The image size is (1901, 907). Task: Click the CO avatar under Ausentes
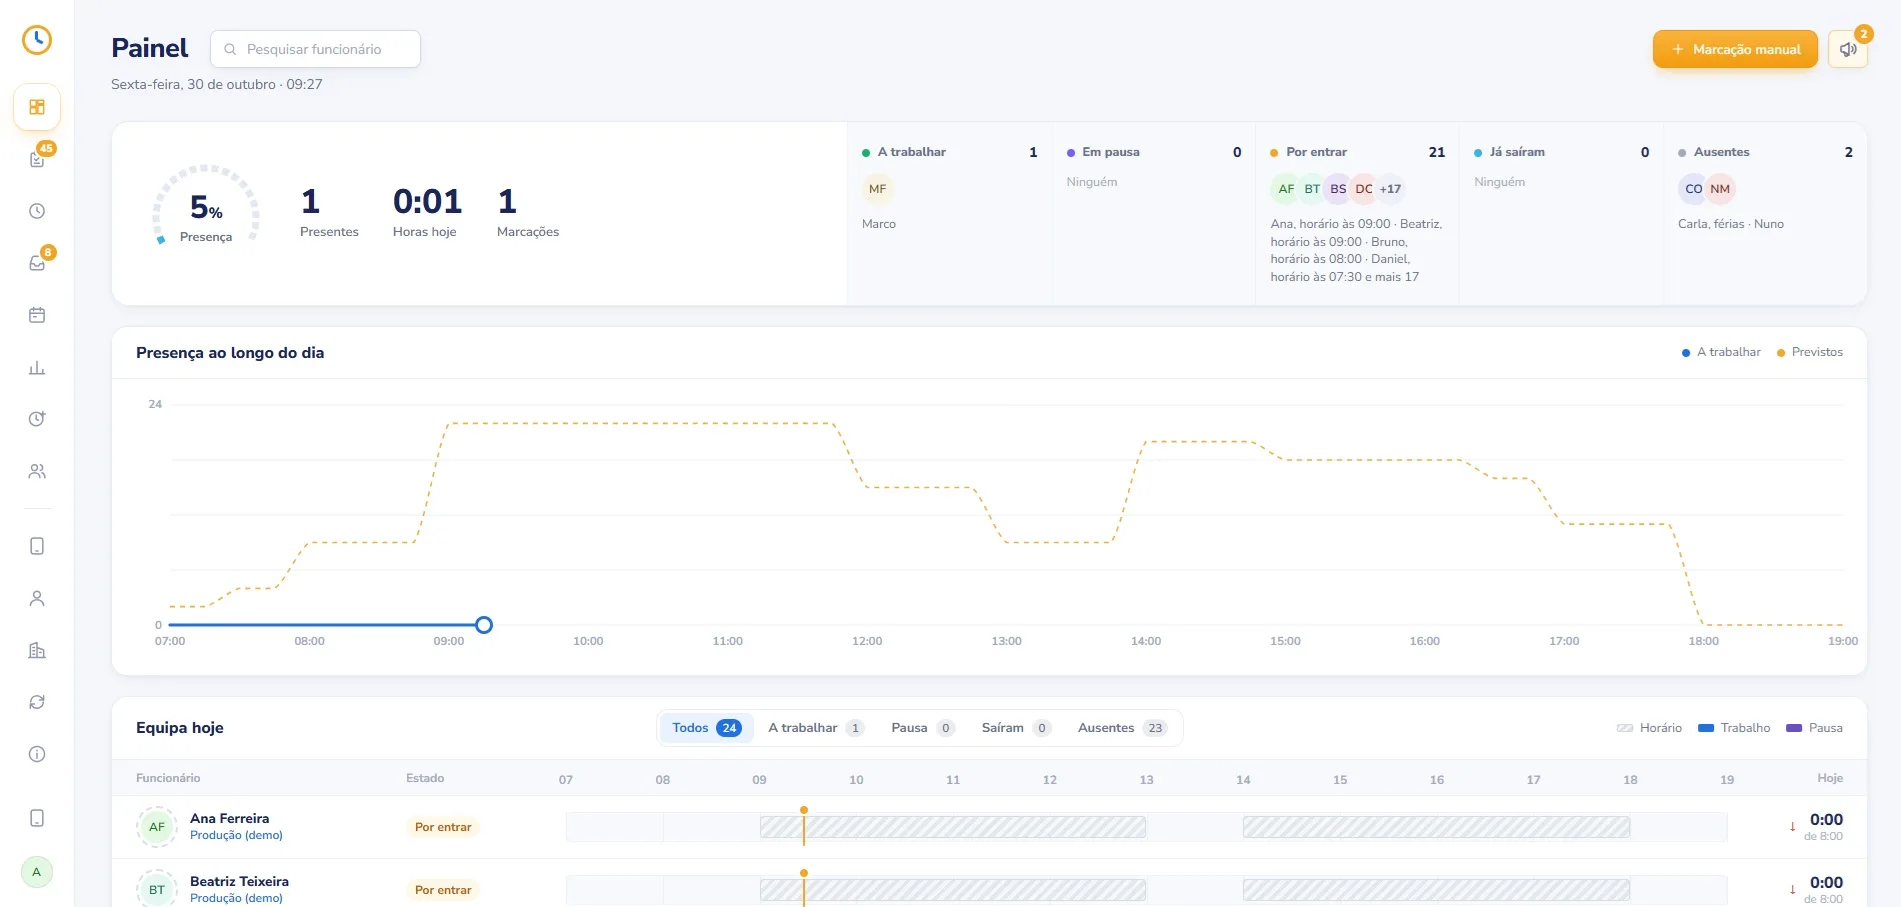1693,189
